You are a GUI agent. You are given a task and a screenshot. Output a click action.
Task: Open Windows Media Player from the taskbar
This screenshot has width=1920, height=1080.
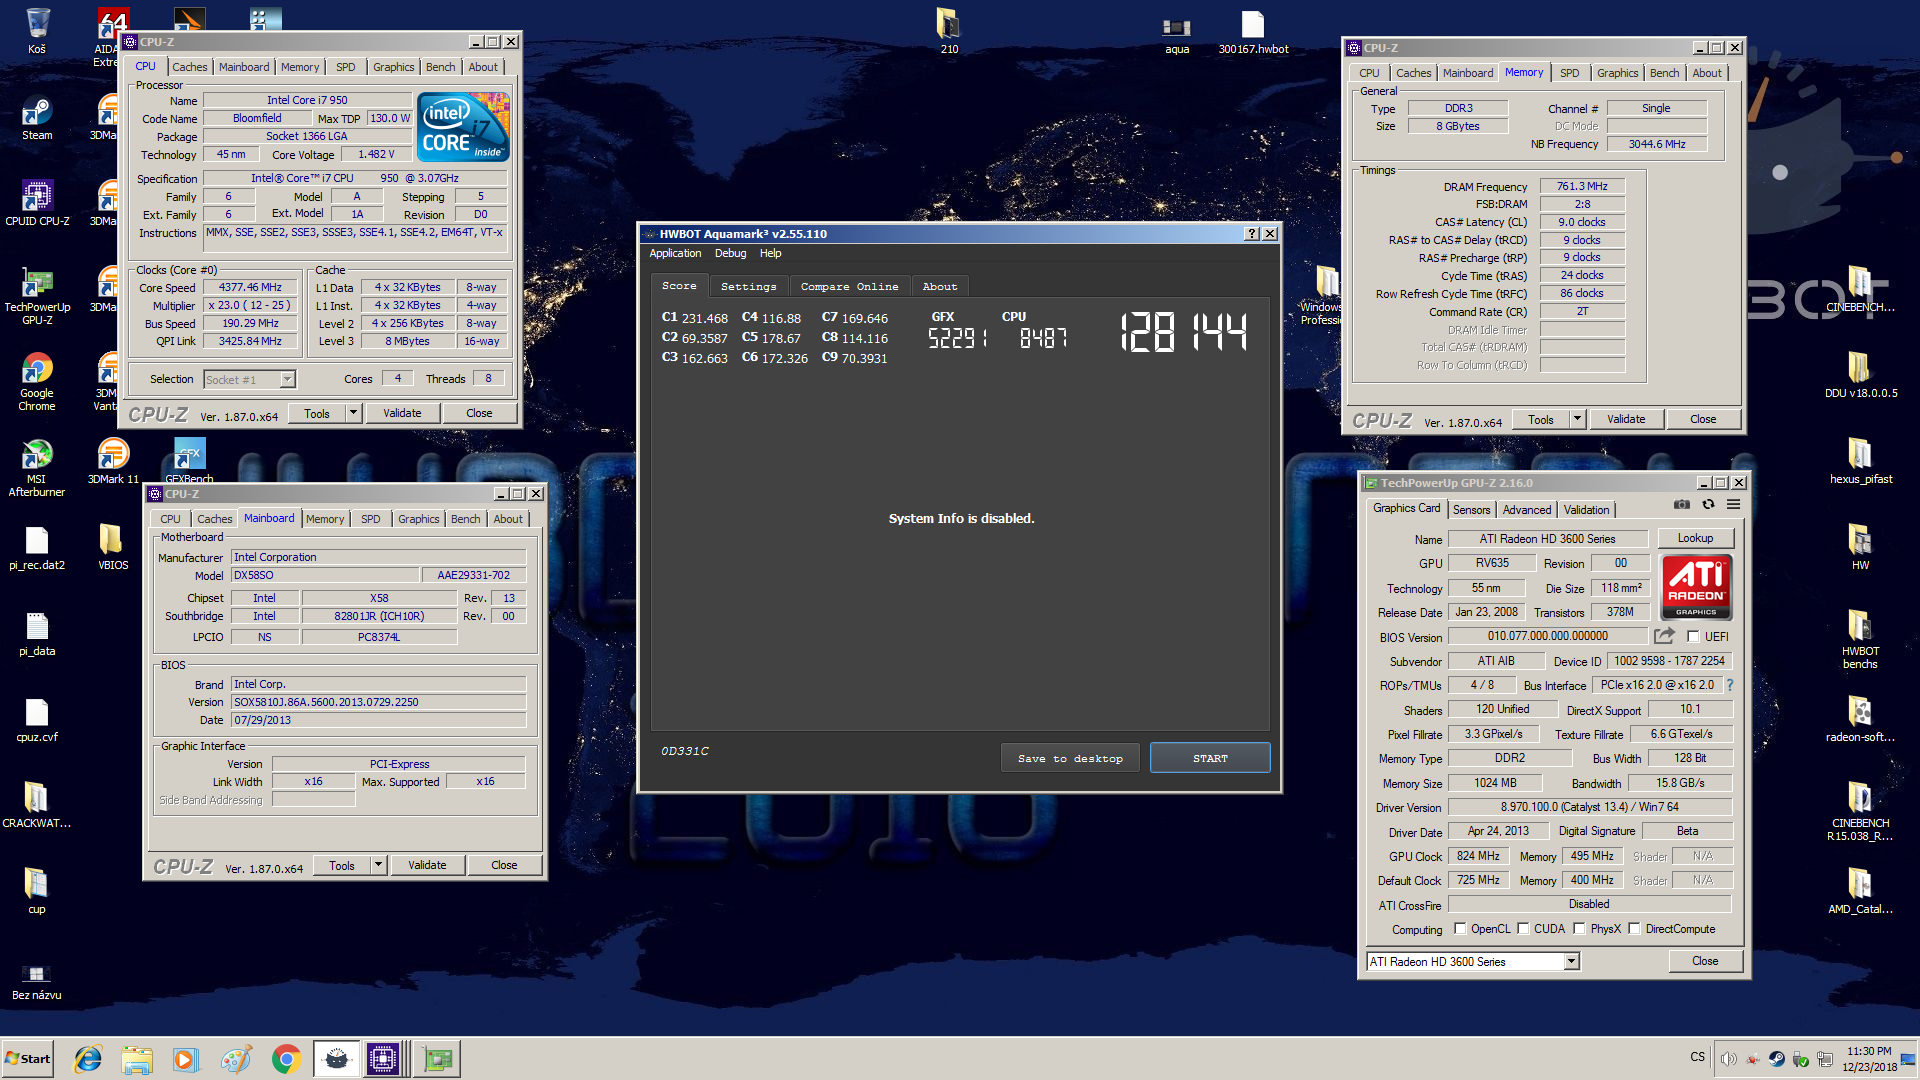(x=185, y=1059)
